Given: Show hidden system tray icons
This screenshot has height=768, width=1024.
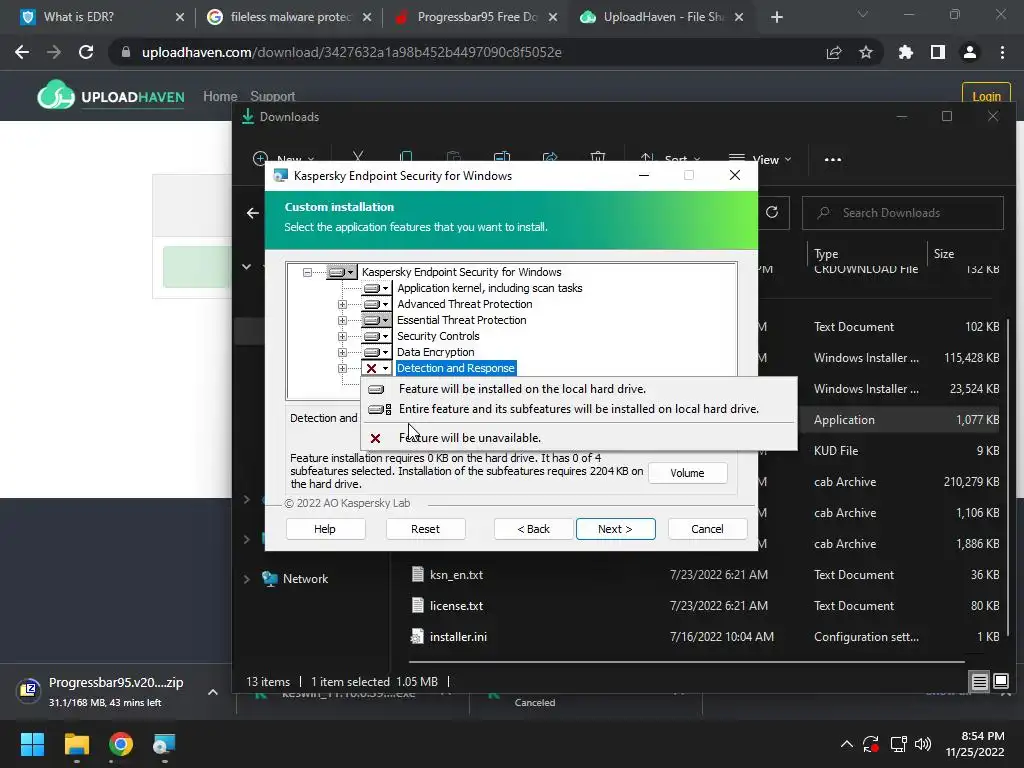Looking at the screenshot, I should coord(846,744).
